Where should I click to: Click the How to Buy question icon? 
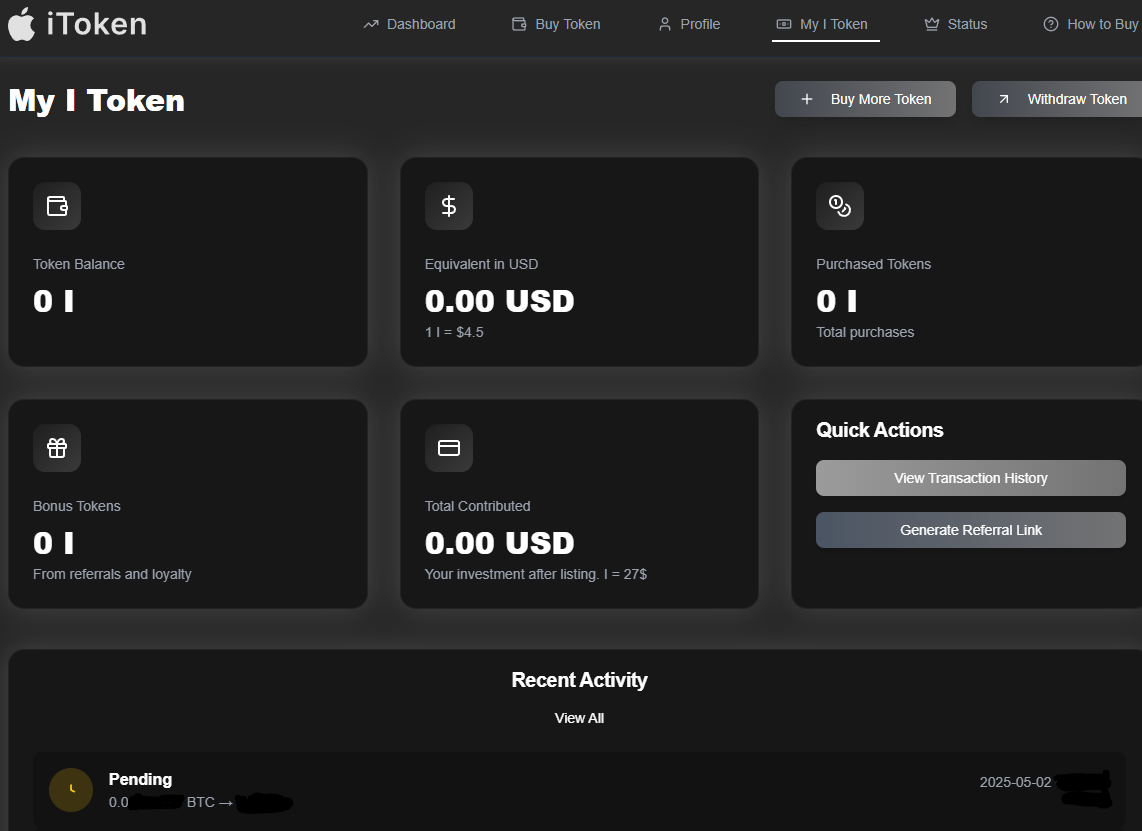coord(1050,24)
